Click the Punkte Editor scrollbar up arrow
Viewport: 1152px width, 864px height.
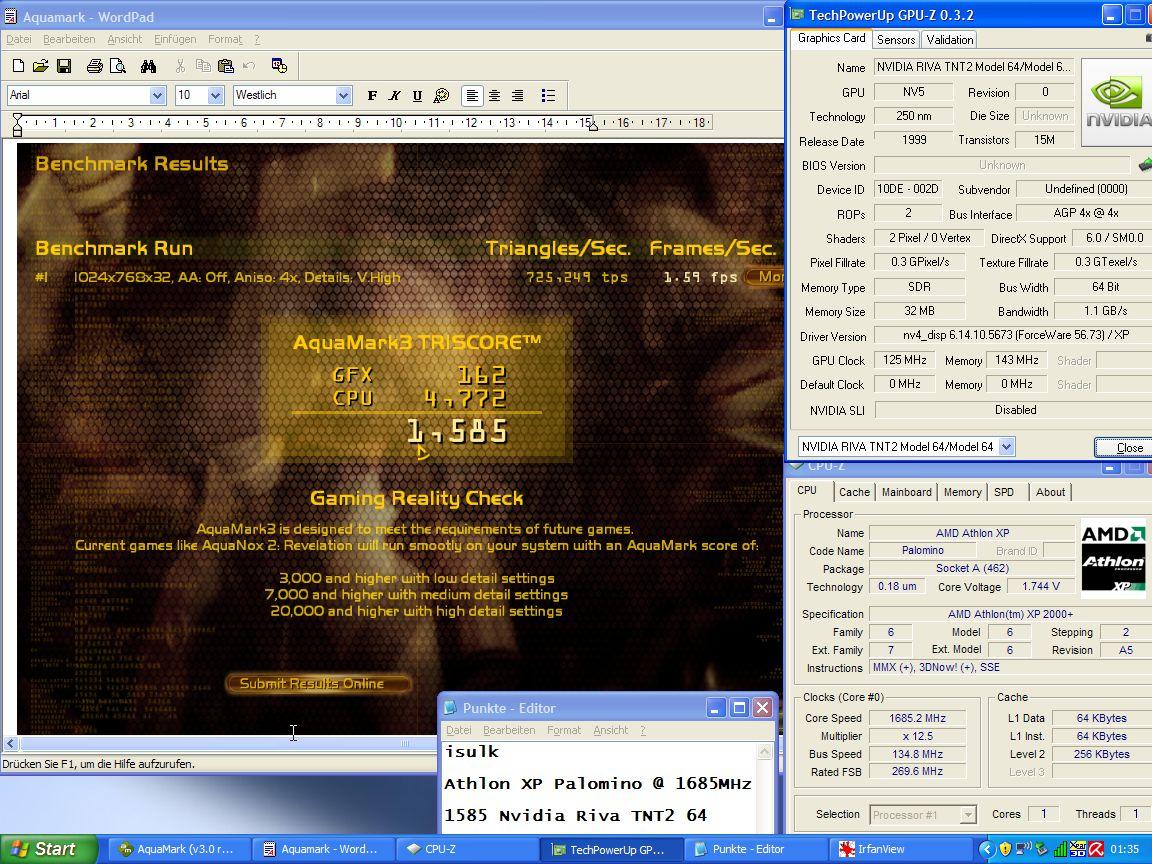click(x=765, y=752)
